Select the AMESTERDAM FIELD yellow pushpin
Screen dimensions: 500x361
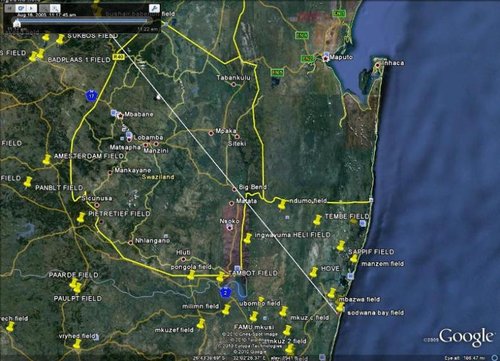point(47,159)
